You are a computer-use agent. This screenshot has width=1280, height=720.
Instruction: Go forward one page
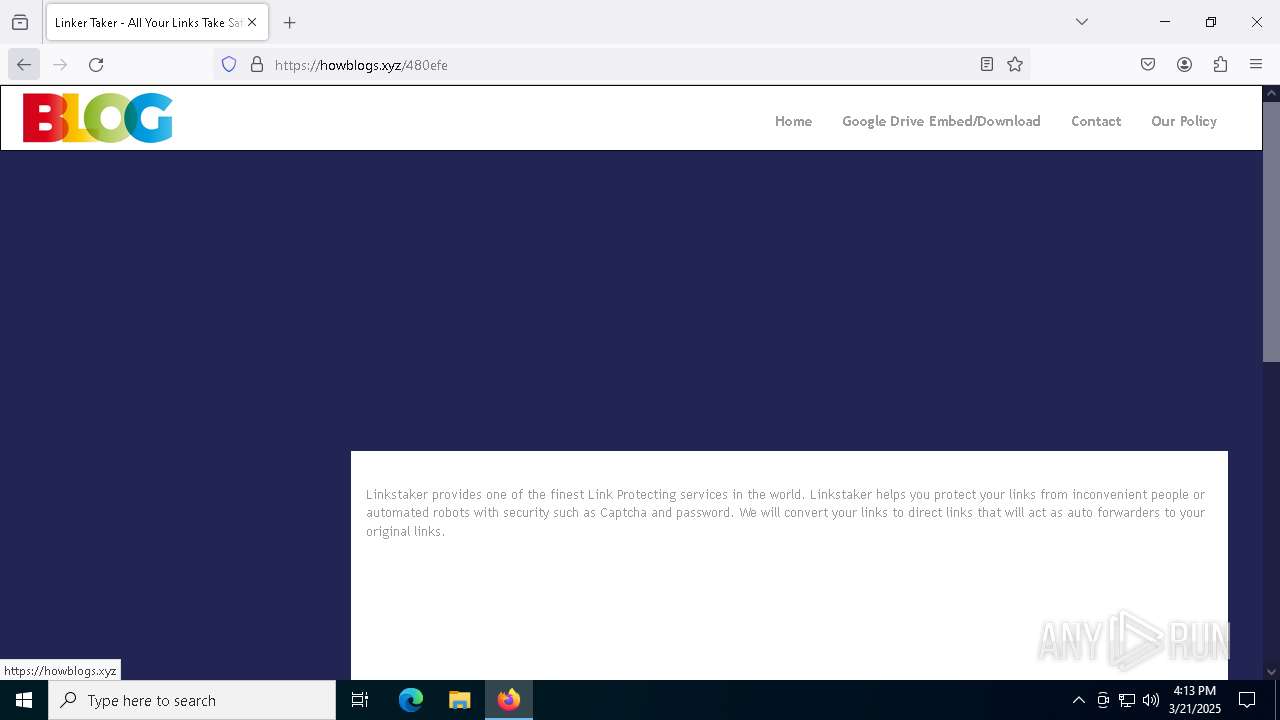[x=60, y=65]
